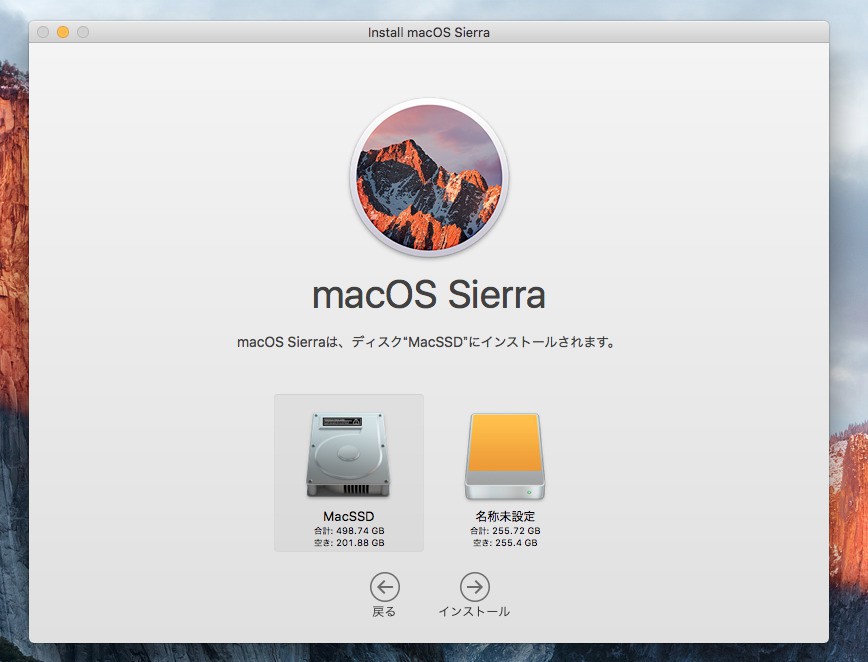The height and width of the screenshot is (662, 868).
Task: Click the MacSSD disk name
Action: (349, 516)
